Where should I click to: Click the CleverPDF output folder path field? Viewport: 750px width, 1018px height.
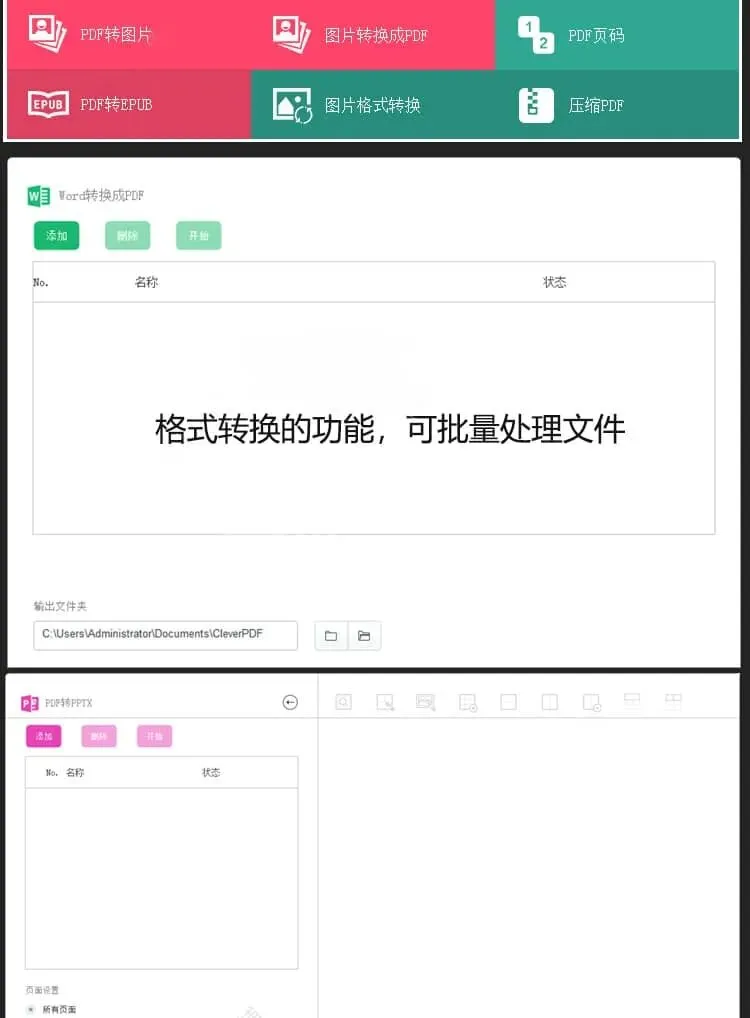[166, 635]
